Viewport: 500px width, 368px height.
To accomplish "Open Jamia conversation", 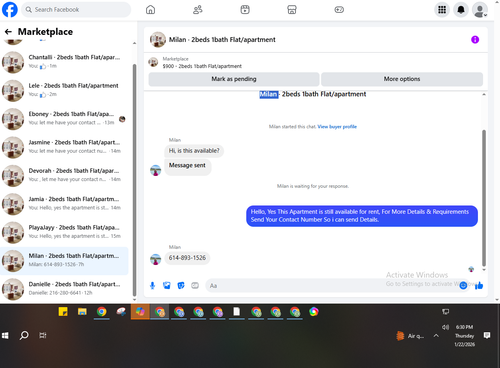I will (x=64, y=203).
